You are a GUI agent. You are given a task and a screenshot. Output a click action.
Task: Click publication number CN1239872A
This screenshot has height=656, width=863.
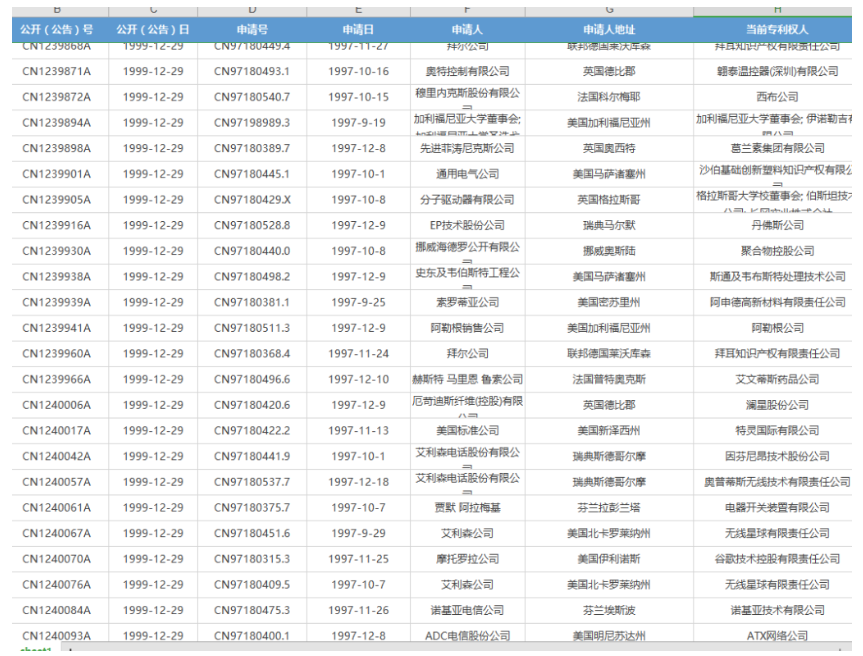[x=57, y=97]
